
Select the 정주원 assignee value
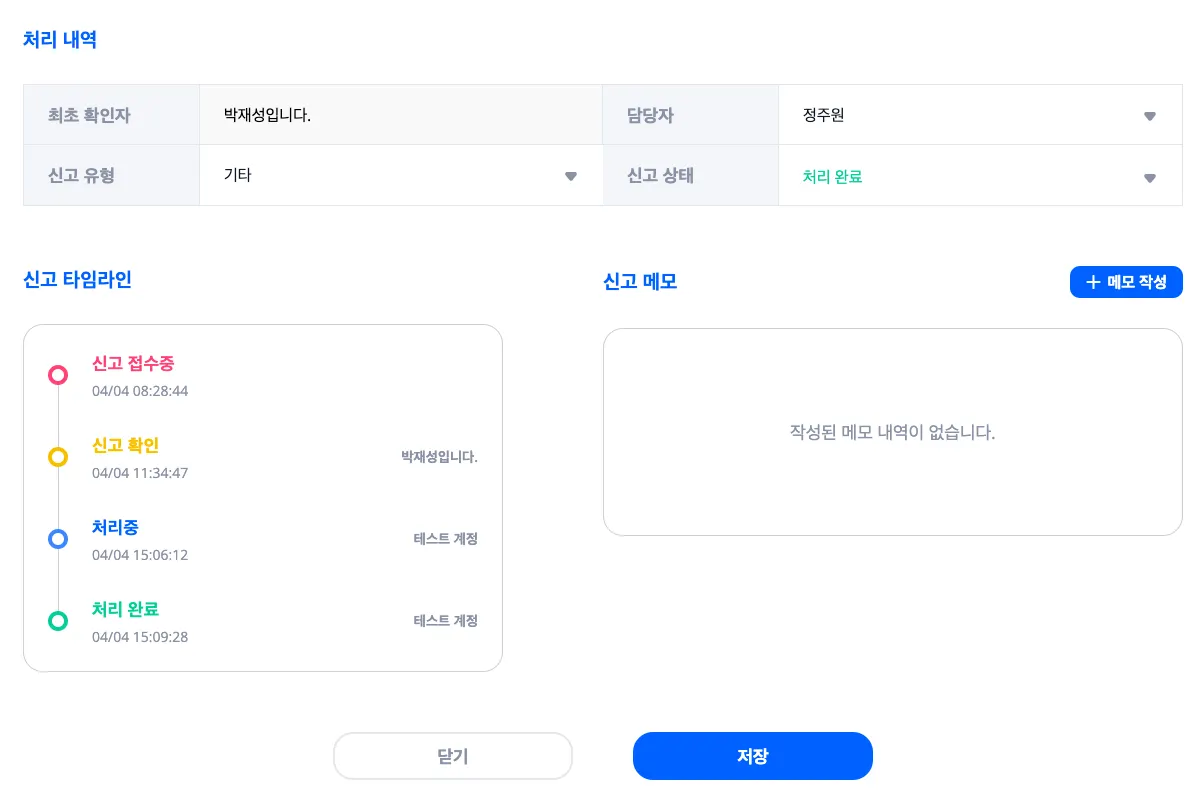823,115
